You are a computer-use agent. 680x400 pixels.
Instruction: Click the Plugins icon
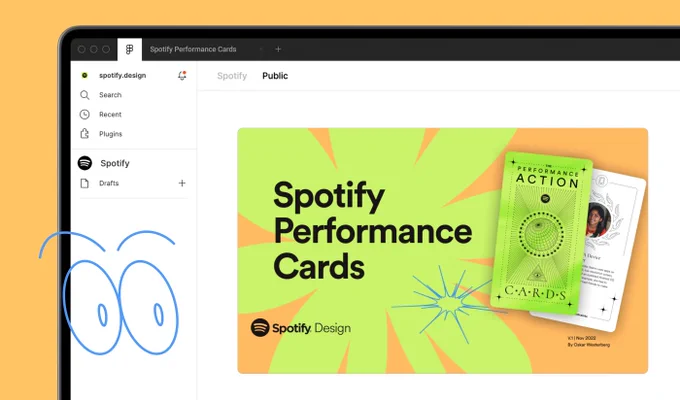(x=85, y=134)
